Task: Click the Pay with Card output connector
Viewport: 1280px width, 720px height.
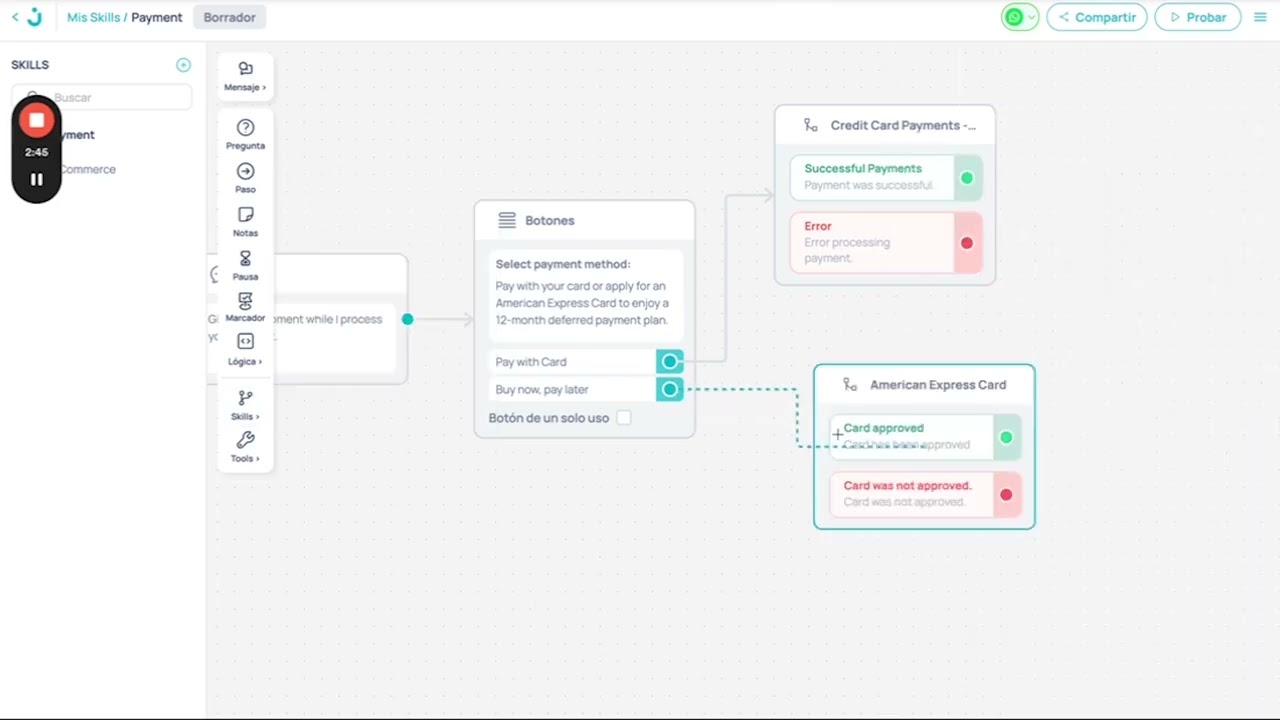Action: (670, 361)
